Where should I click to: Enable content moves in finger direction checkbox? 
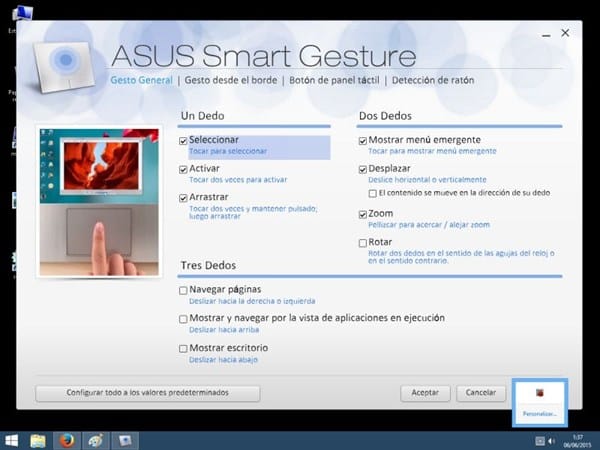coord(372,193)
